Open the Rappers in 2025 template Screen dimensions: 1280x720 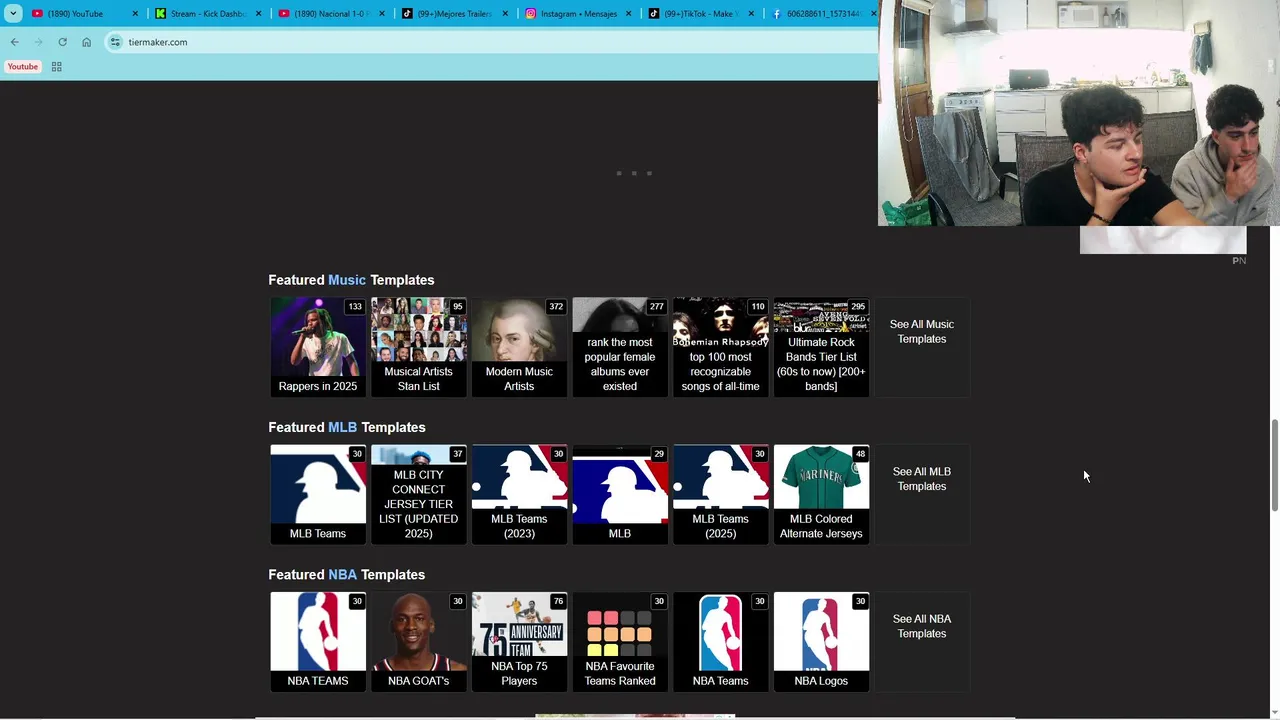318,347
